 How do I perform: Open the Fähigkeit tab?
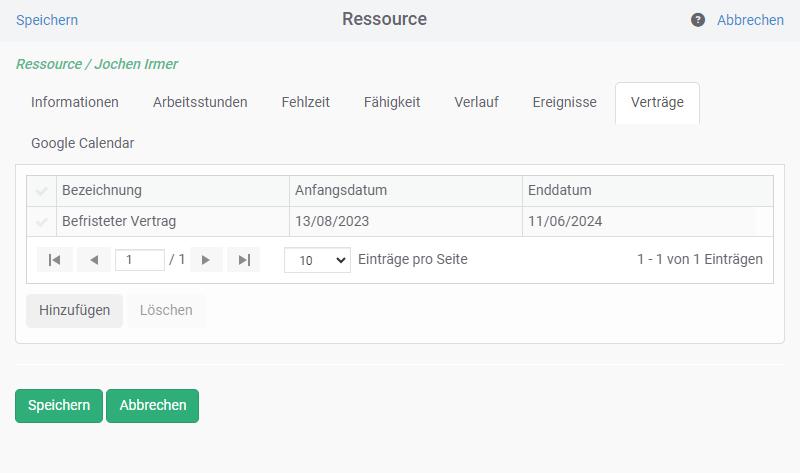(x=392, y=102)
